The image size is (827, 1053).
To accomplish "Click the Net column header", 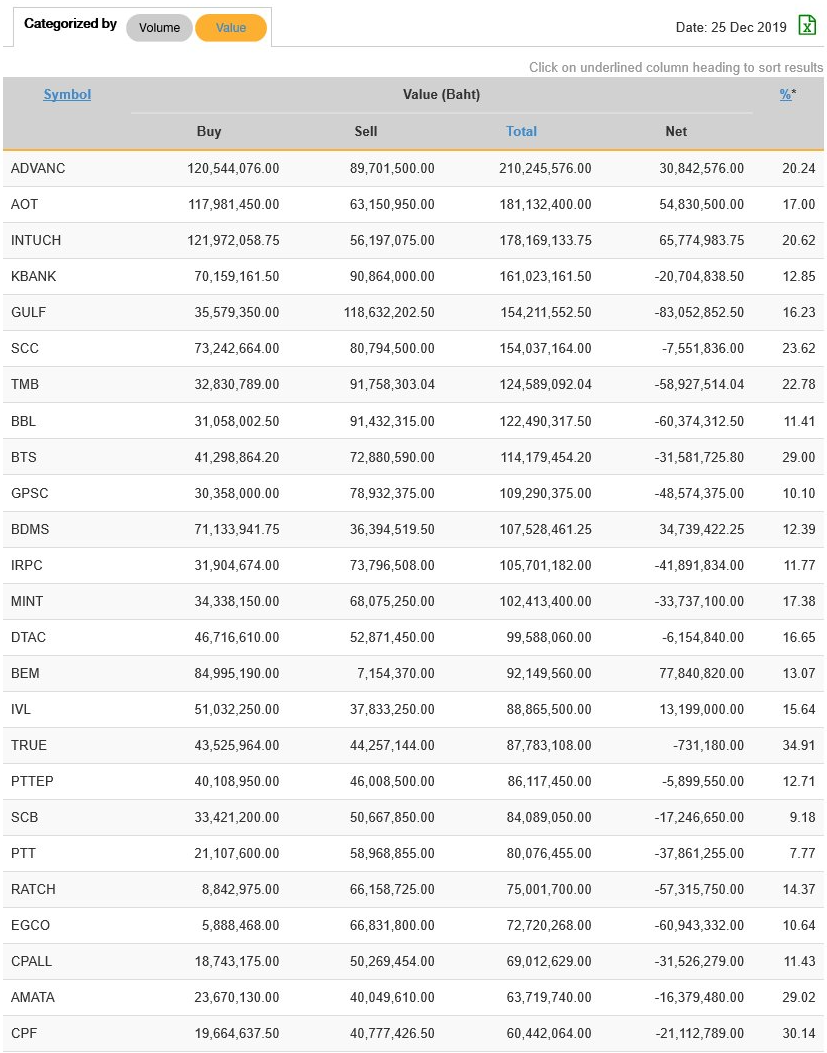I will click(x=676, y=131).
